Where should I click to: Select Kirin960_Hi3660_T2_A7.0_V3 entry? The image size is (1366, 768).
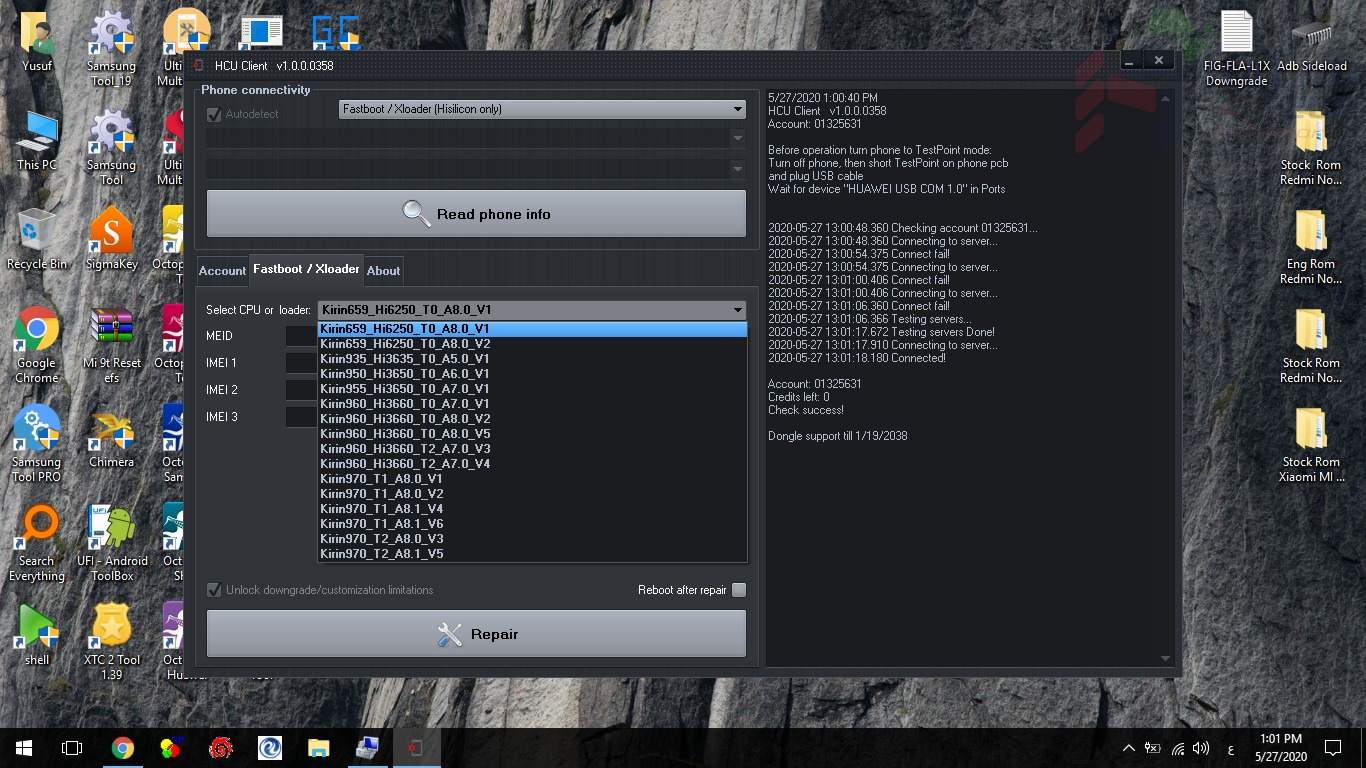point(532,449)
